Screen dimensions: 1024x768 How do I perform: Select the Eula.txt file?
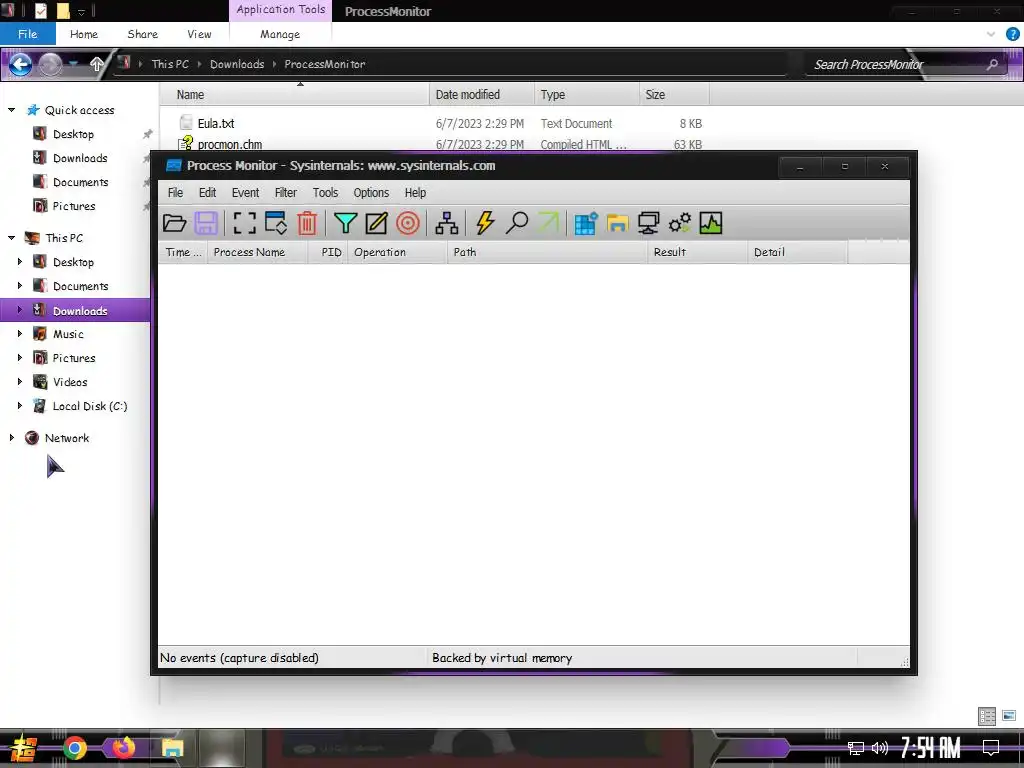click(216, 123)
